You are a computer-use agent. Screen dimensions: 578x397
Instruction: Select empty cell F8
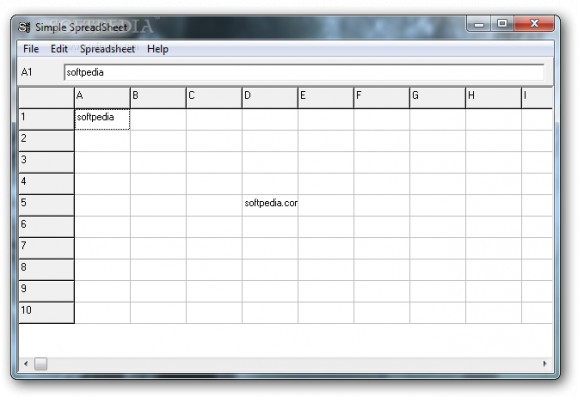[382, 270]
